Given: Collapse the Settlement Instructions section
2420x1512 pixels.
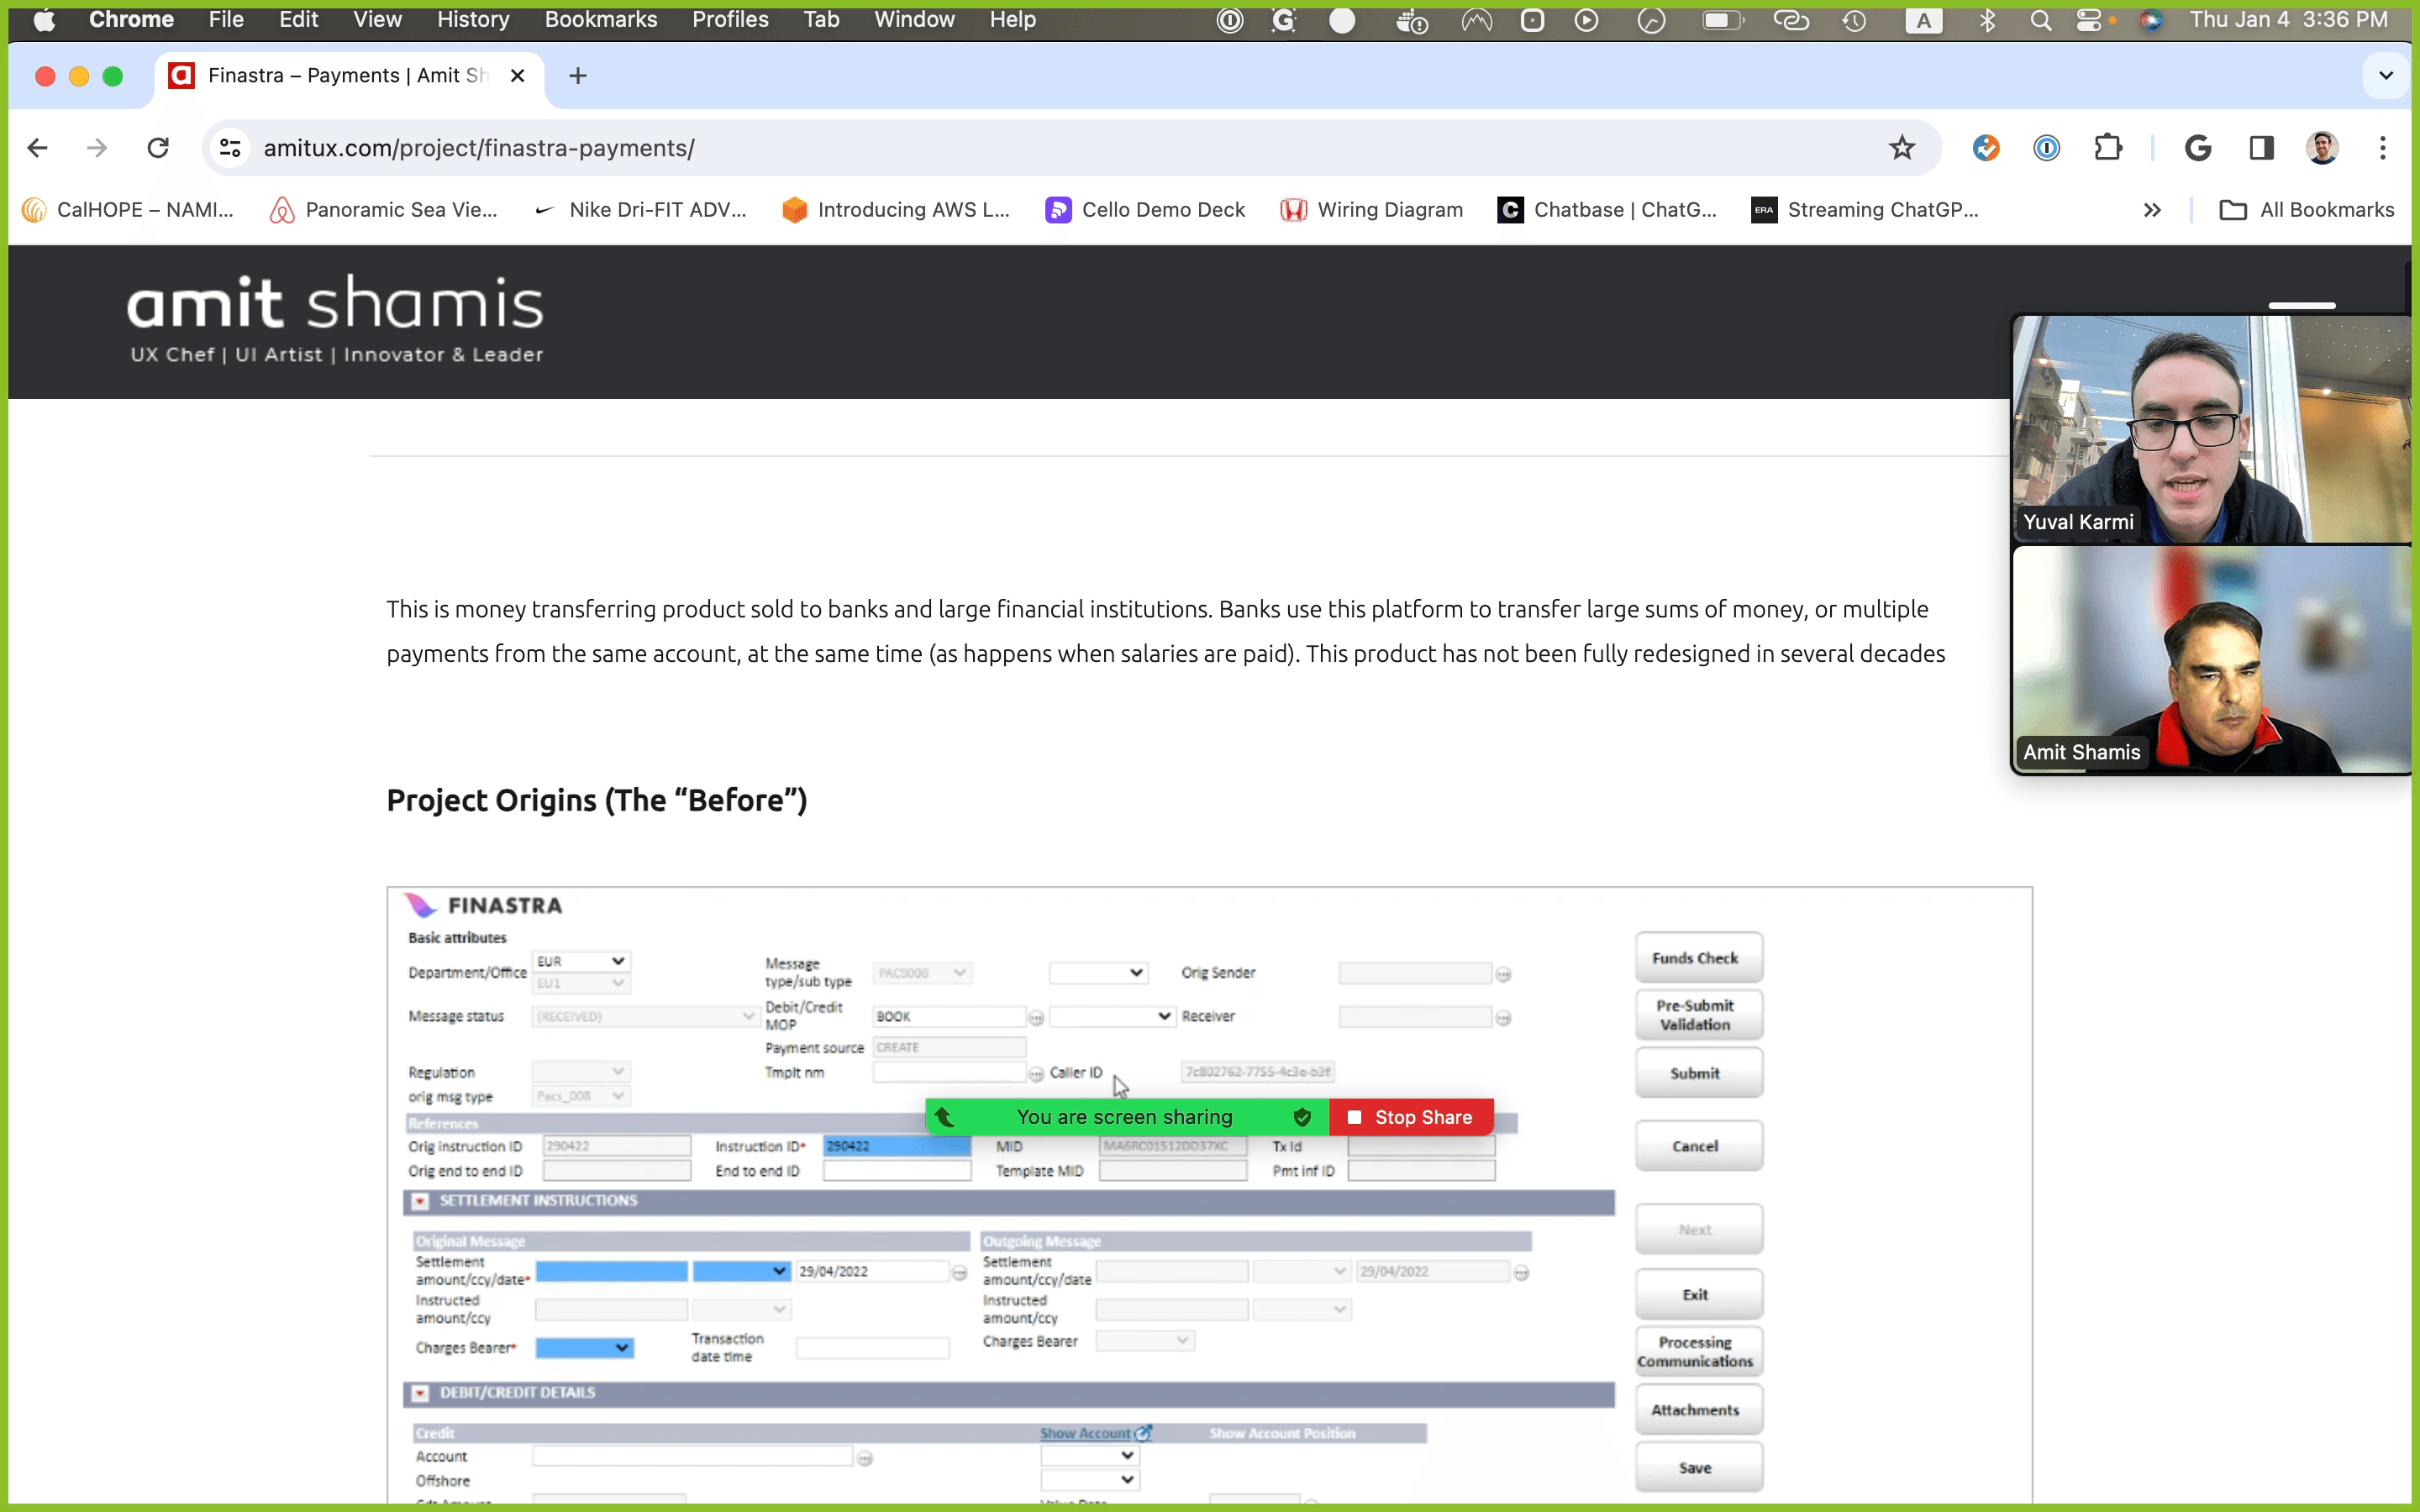Looking at the screenshot, I should point(421,1201).
